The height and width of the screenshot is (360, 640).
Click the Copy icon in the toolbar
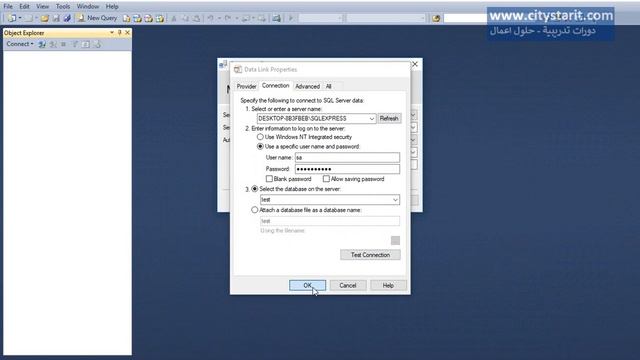point(185,18)
